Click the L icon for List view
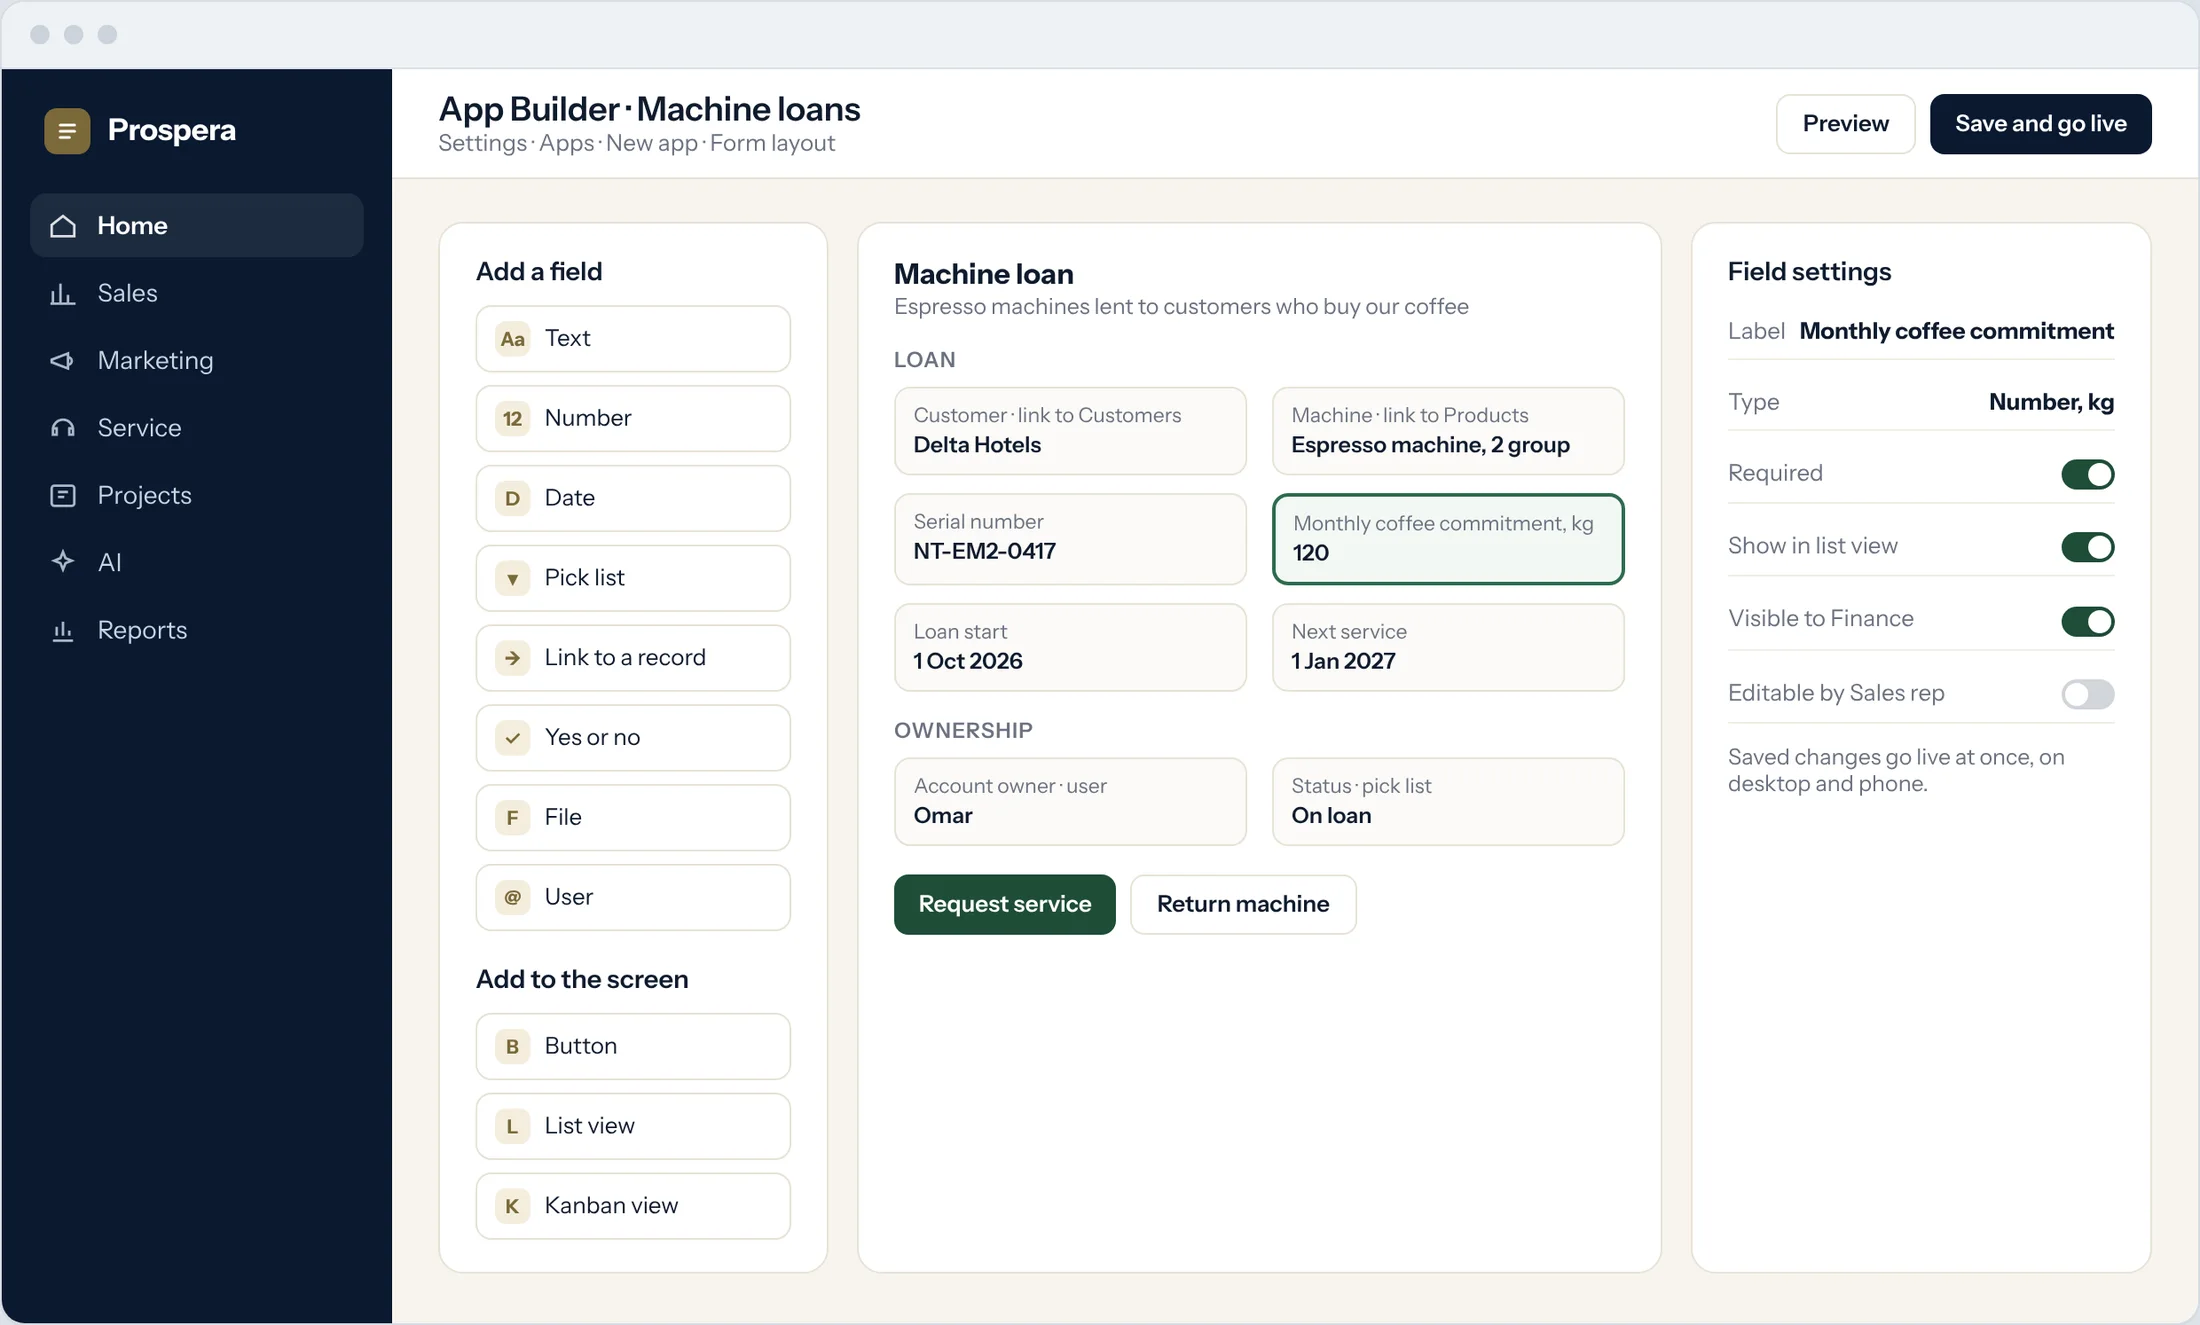 click(x=513, y=1127)
